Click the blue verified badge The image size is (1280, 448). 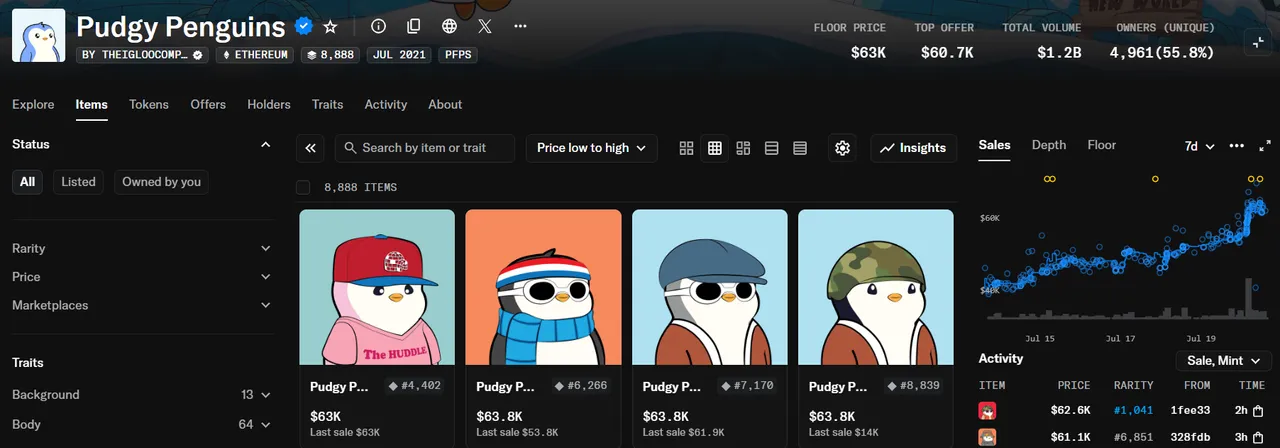pyautogui.click(x=304, y=26)
